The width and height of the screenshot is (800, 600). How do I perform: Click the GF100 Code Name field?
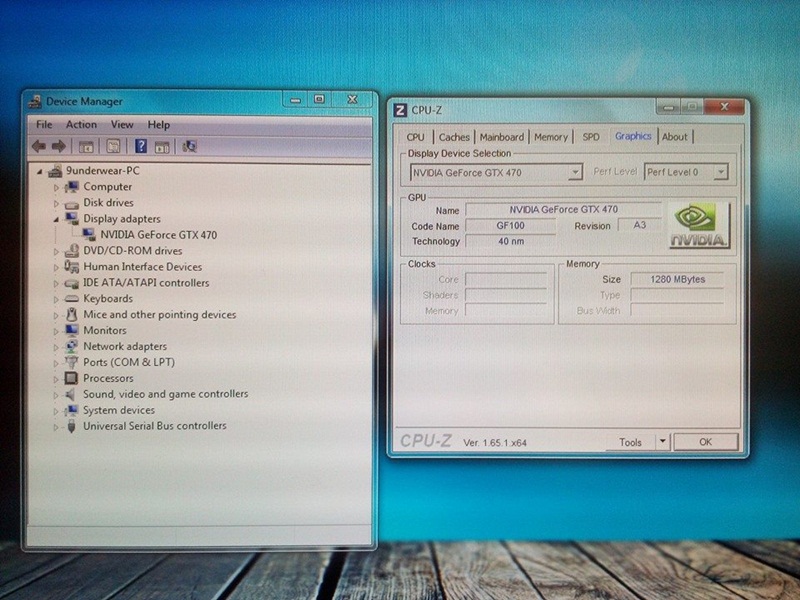pyautogui.click(x=511, y=226)
